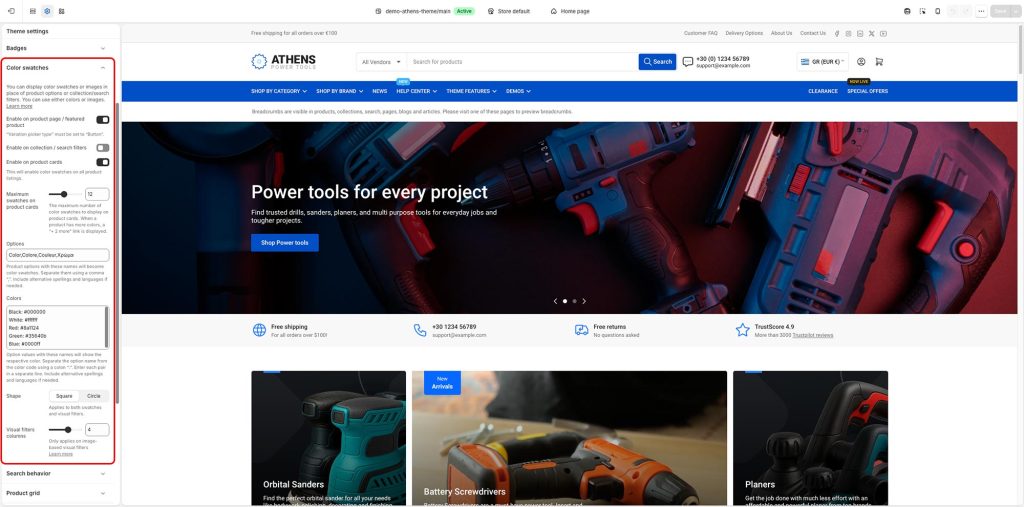
Task: Open the Shop by Category menu
Action: point(278,91)
